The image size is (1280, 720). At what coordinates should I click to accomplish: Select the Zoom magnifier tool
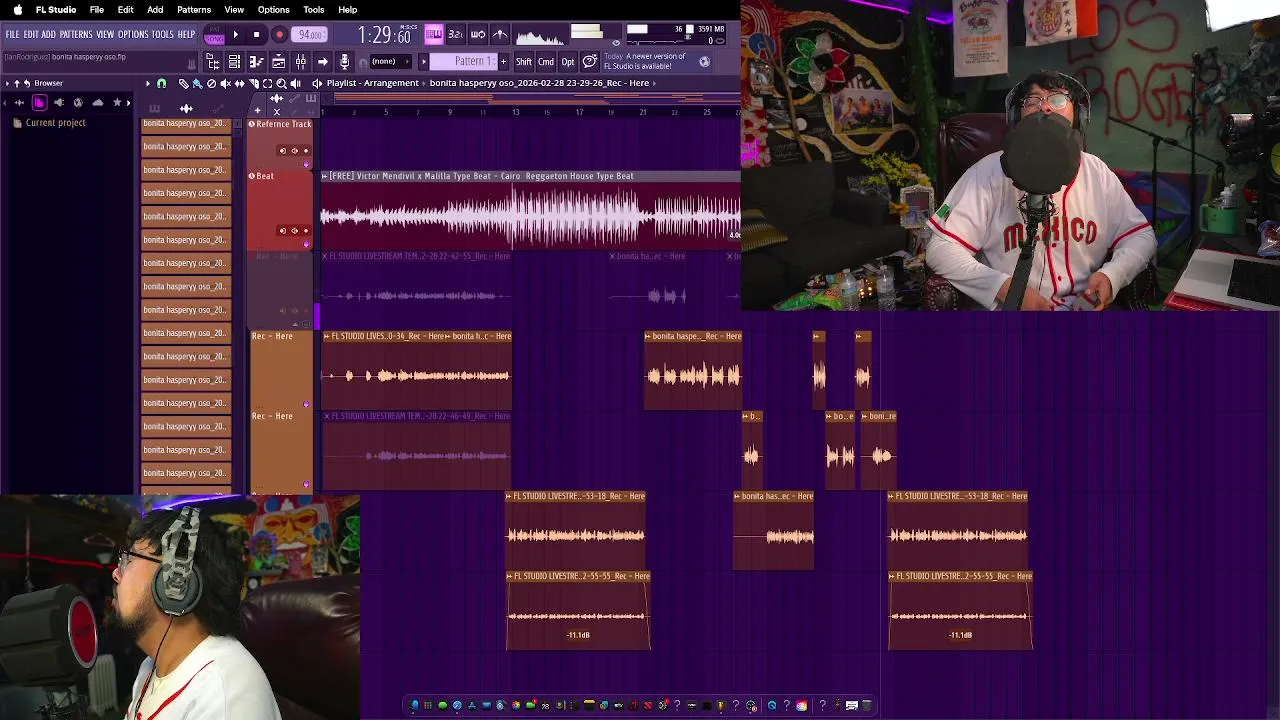coord(281,83)
